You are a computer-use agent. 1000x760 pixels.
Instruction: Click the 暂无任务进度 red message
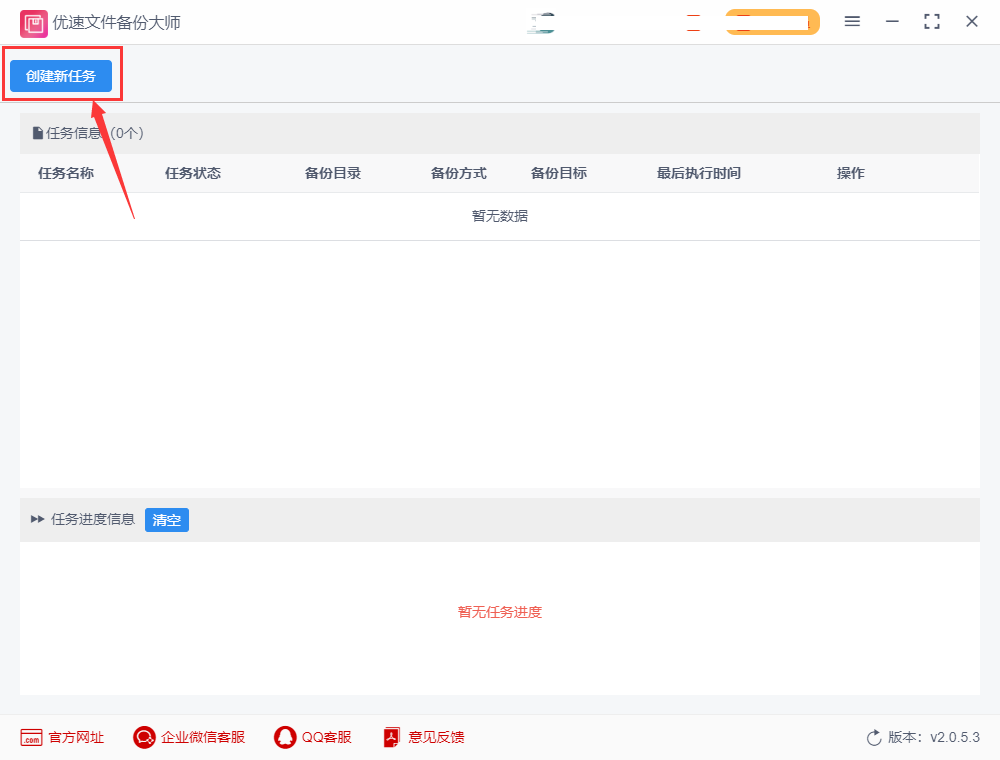point(500,612)
